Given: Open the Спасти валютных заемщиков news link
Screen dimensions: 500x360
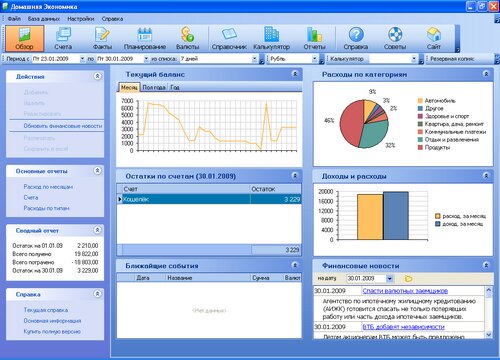Looking at the screenshot, I should pyautogui.click(x=405, y=291).
